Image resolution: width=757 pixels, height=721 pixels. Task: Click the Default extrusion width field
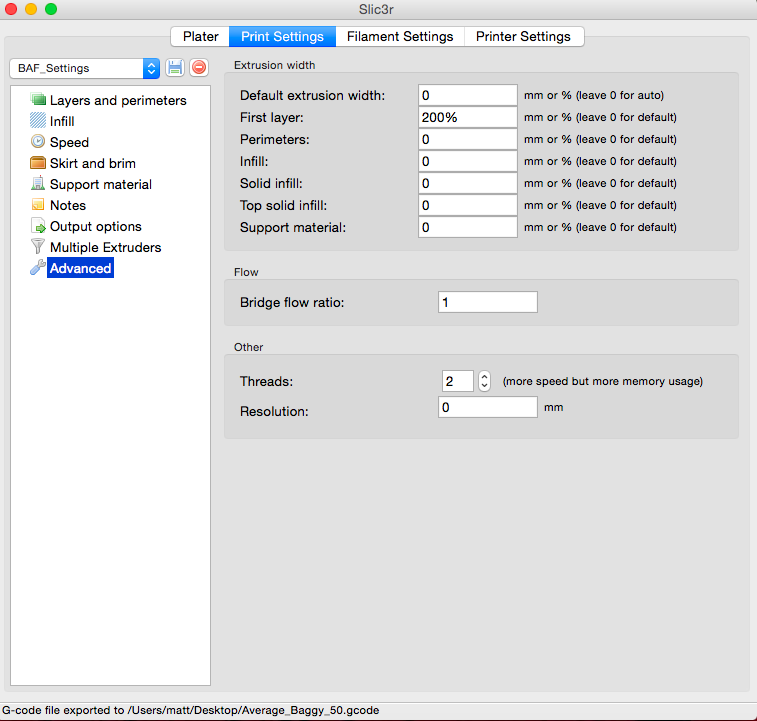tap(467, 95)
